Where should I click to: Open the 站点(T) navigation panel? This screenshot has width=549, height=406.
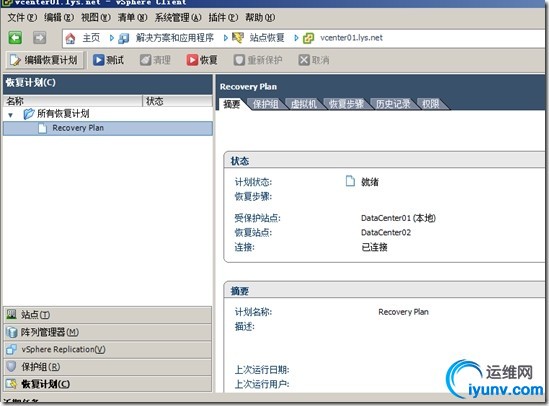[107, 315]
